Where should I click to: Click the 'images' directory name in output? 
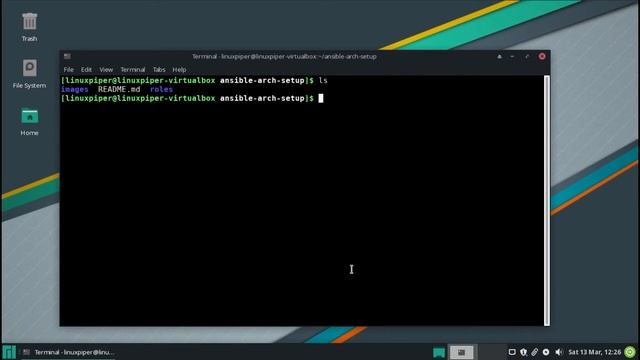coord(74,89)
